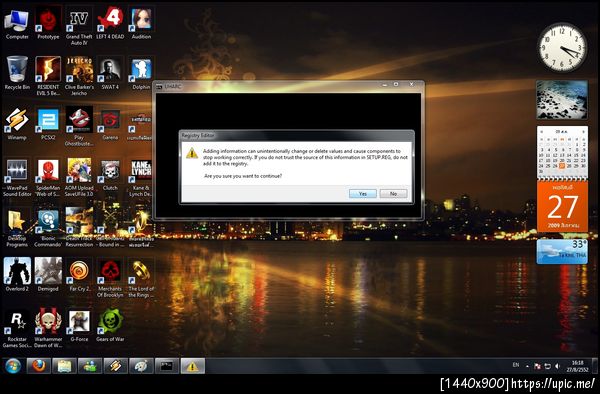Select the LEFT 4 DEAD shortcut

click(x=110, y=24)
